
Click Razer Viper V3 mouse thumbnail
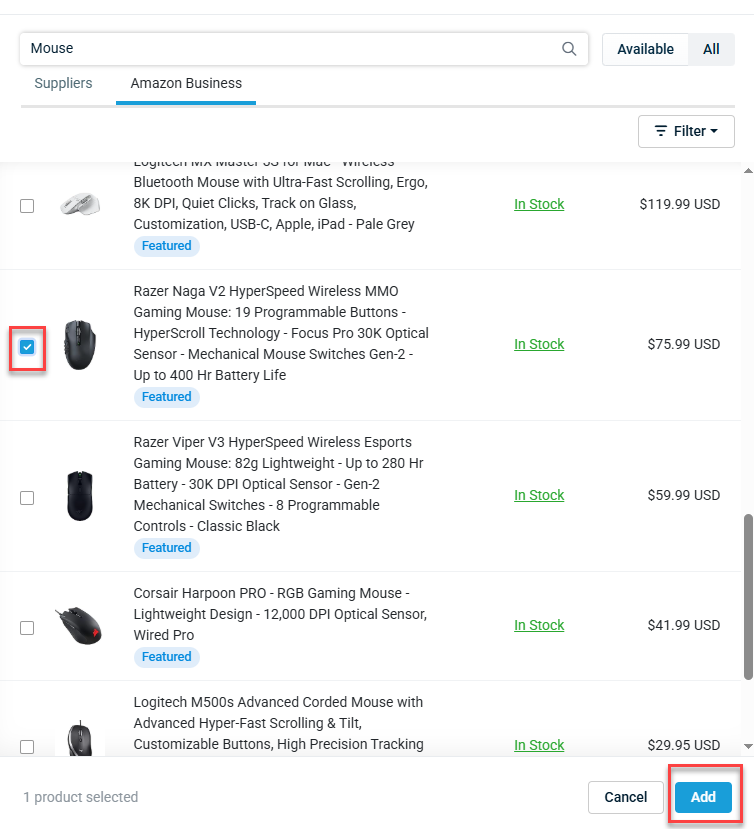coord(80,496)
